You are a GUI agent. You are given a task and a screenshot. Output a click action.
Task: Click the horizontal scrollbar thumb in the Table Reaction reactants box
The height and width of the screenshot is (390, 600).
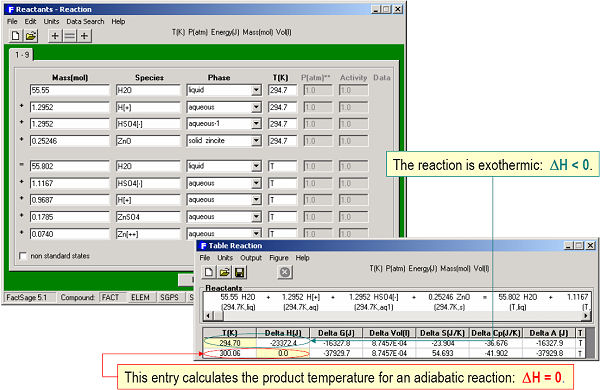[x=218, y=316]
